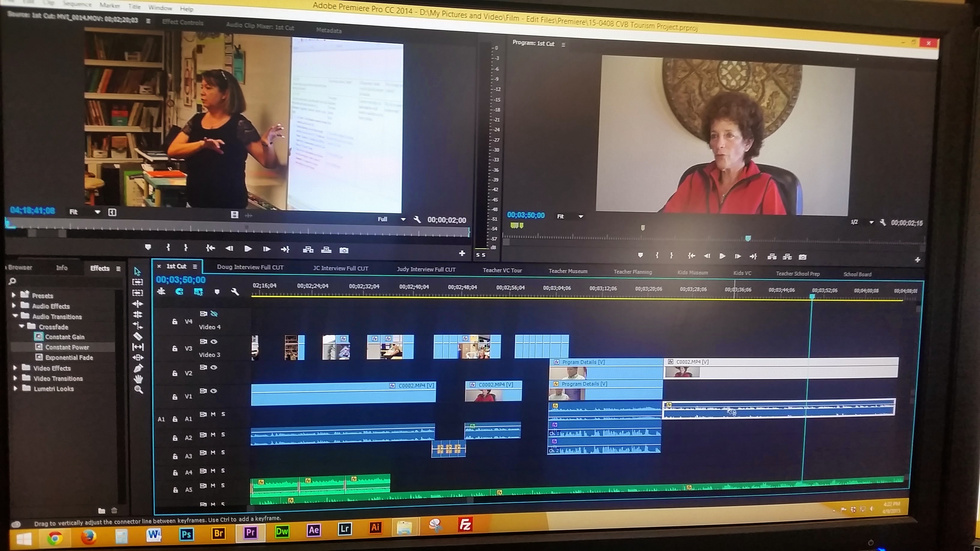Click the timeline playhead marker on ruler

[x=811, y=296]
